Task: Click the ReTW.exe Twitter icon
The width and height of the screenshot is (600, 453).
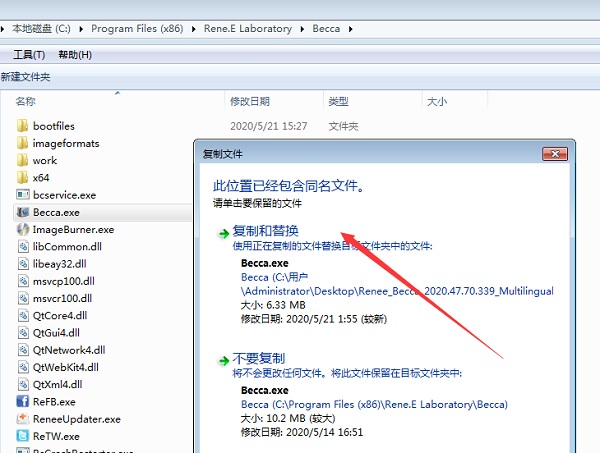Action: click(23, 436)
